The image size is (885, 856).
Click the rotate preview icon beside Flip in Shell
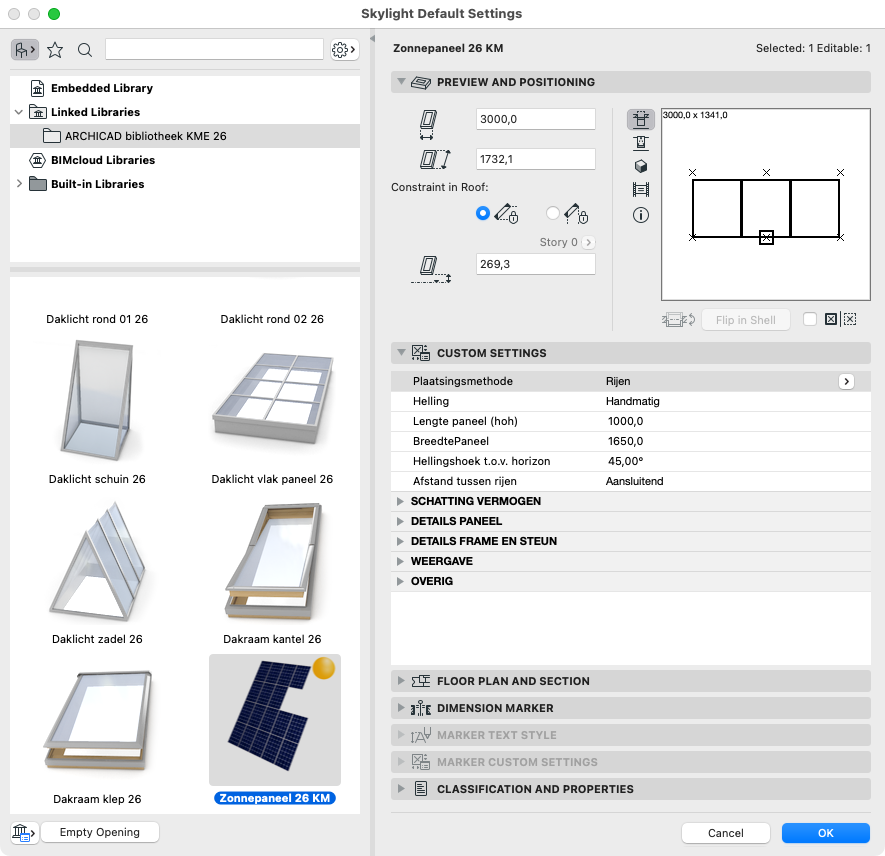pos(678,320)
